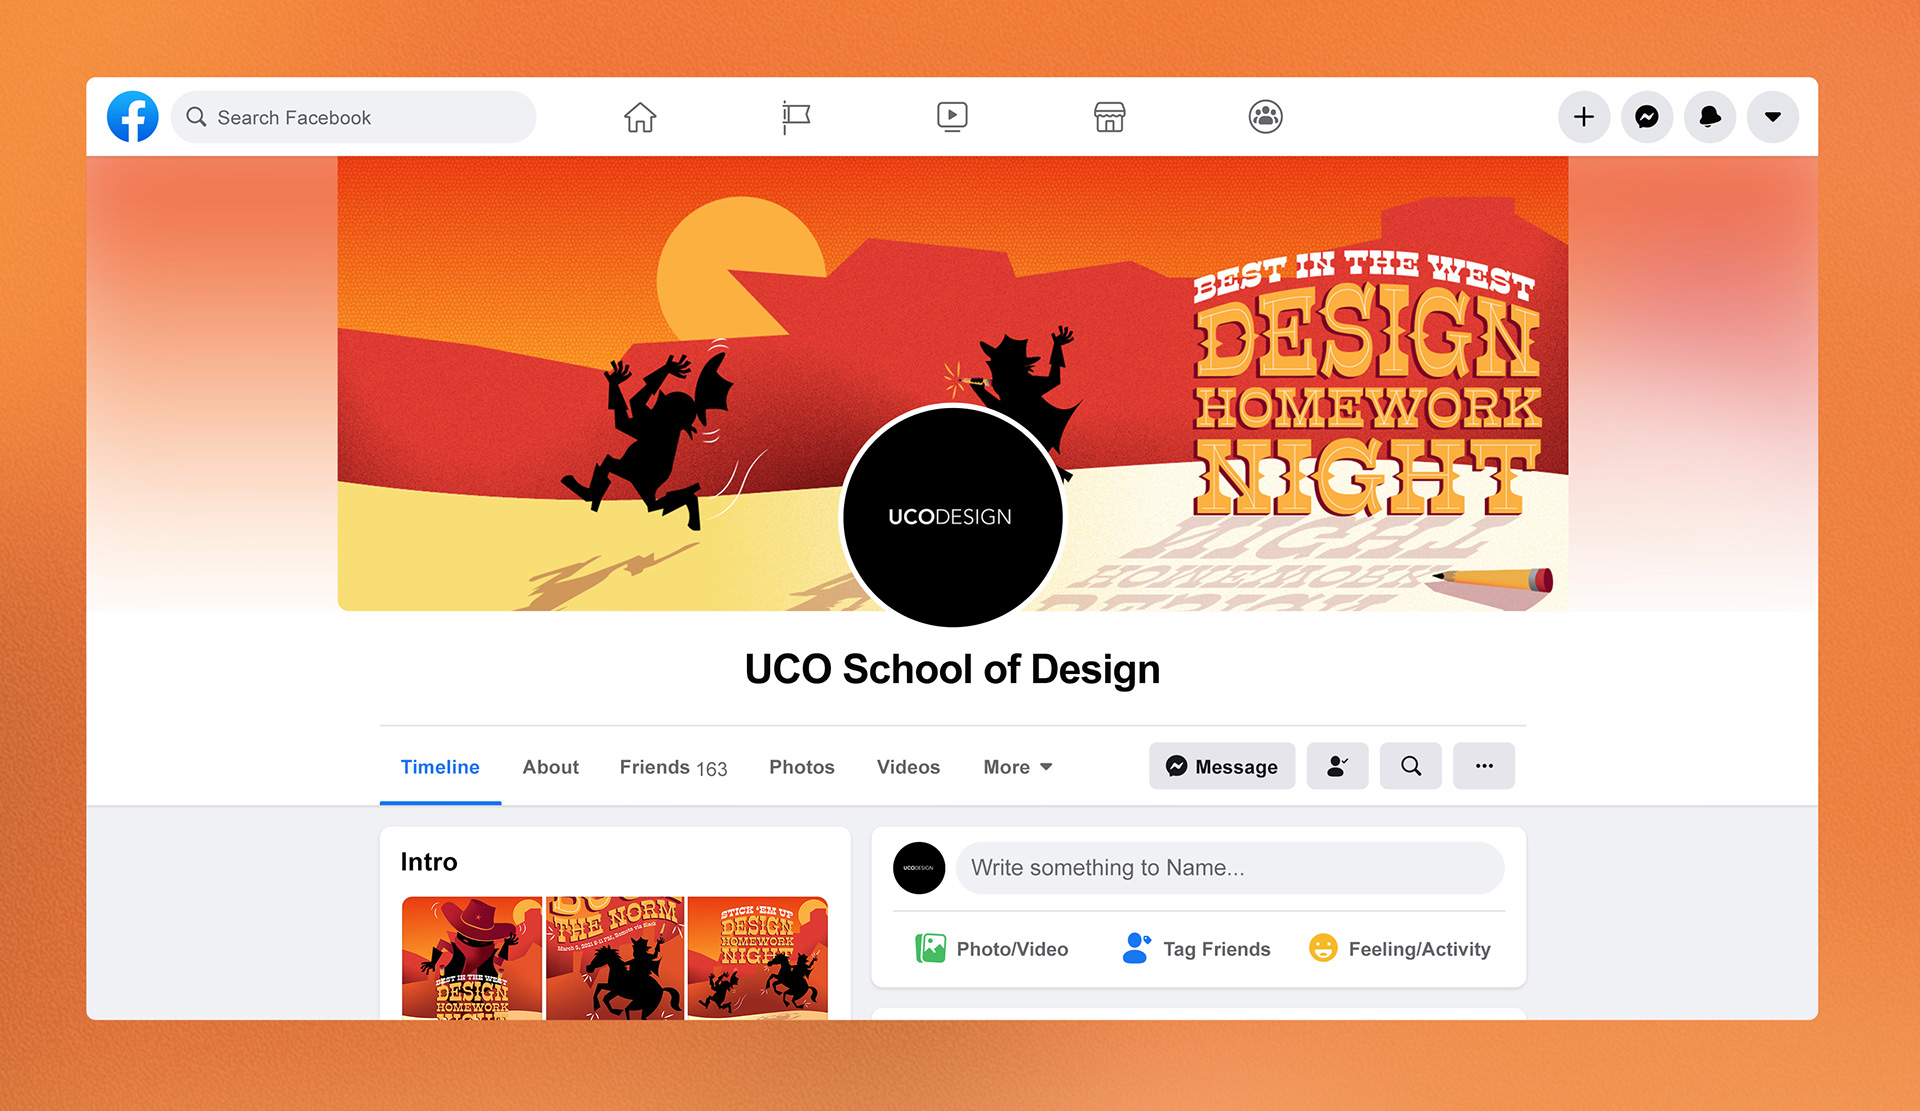This screenshot has height=1111, width=1920.
Task: Open the Groups icon
Action: (x=1265, y=117)
